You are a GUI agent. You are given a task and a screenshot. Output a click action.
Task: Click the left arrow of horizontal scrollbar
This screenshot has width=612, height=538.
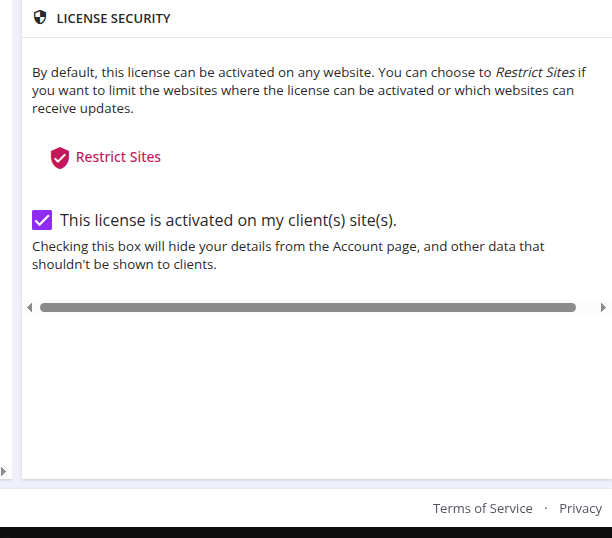click(30, 307)
